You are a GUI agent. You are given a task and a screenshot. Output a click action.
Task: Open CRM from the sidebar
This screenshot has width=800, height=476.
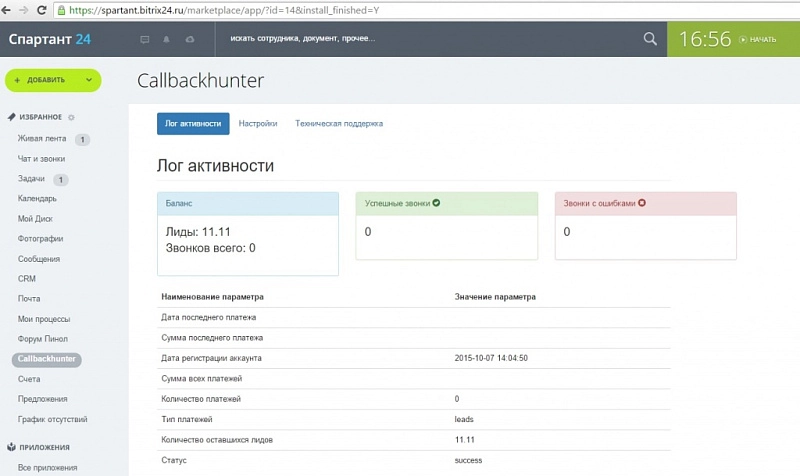(x=27, y=279)
